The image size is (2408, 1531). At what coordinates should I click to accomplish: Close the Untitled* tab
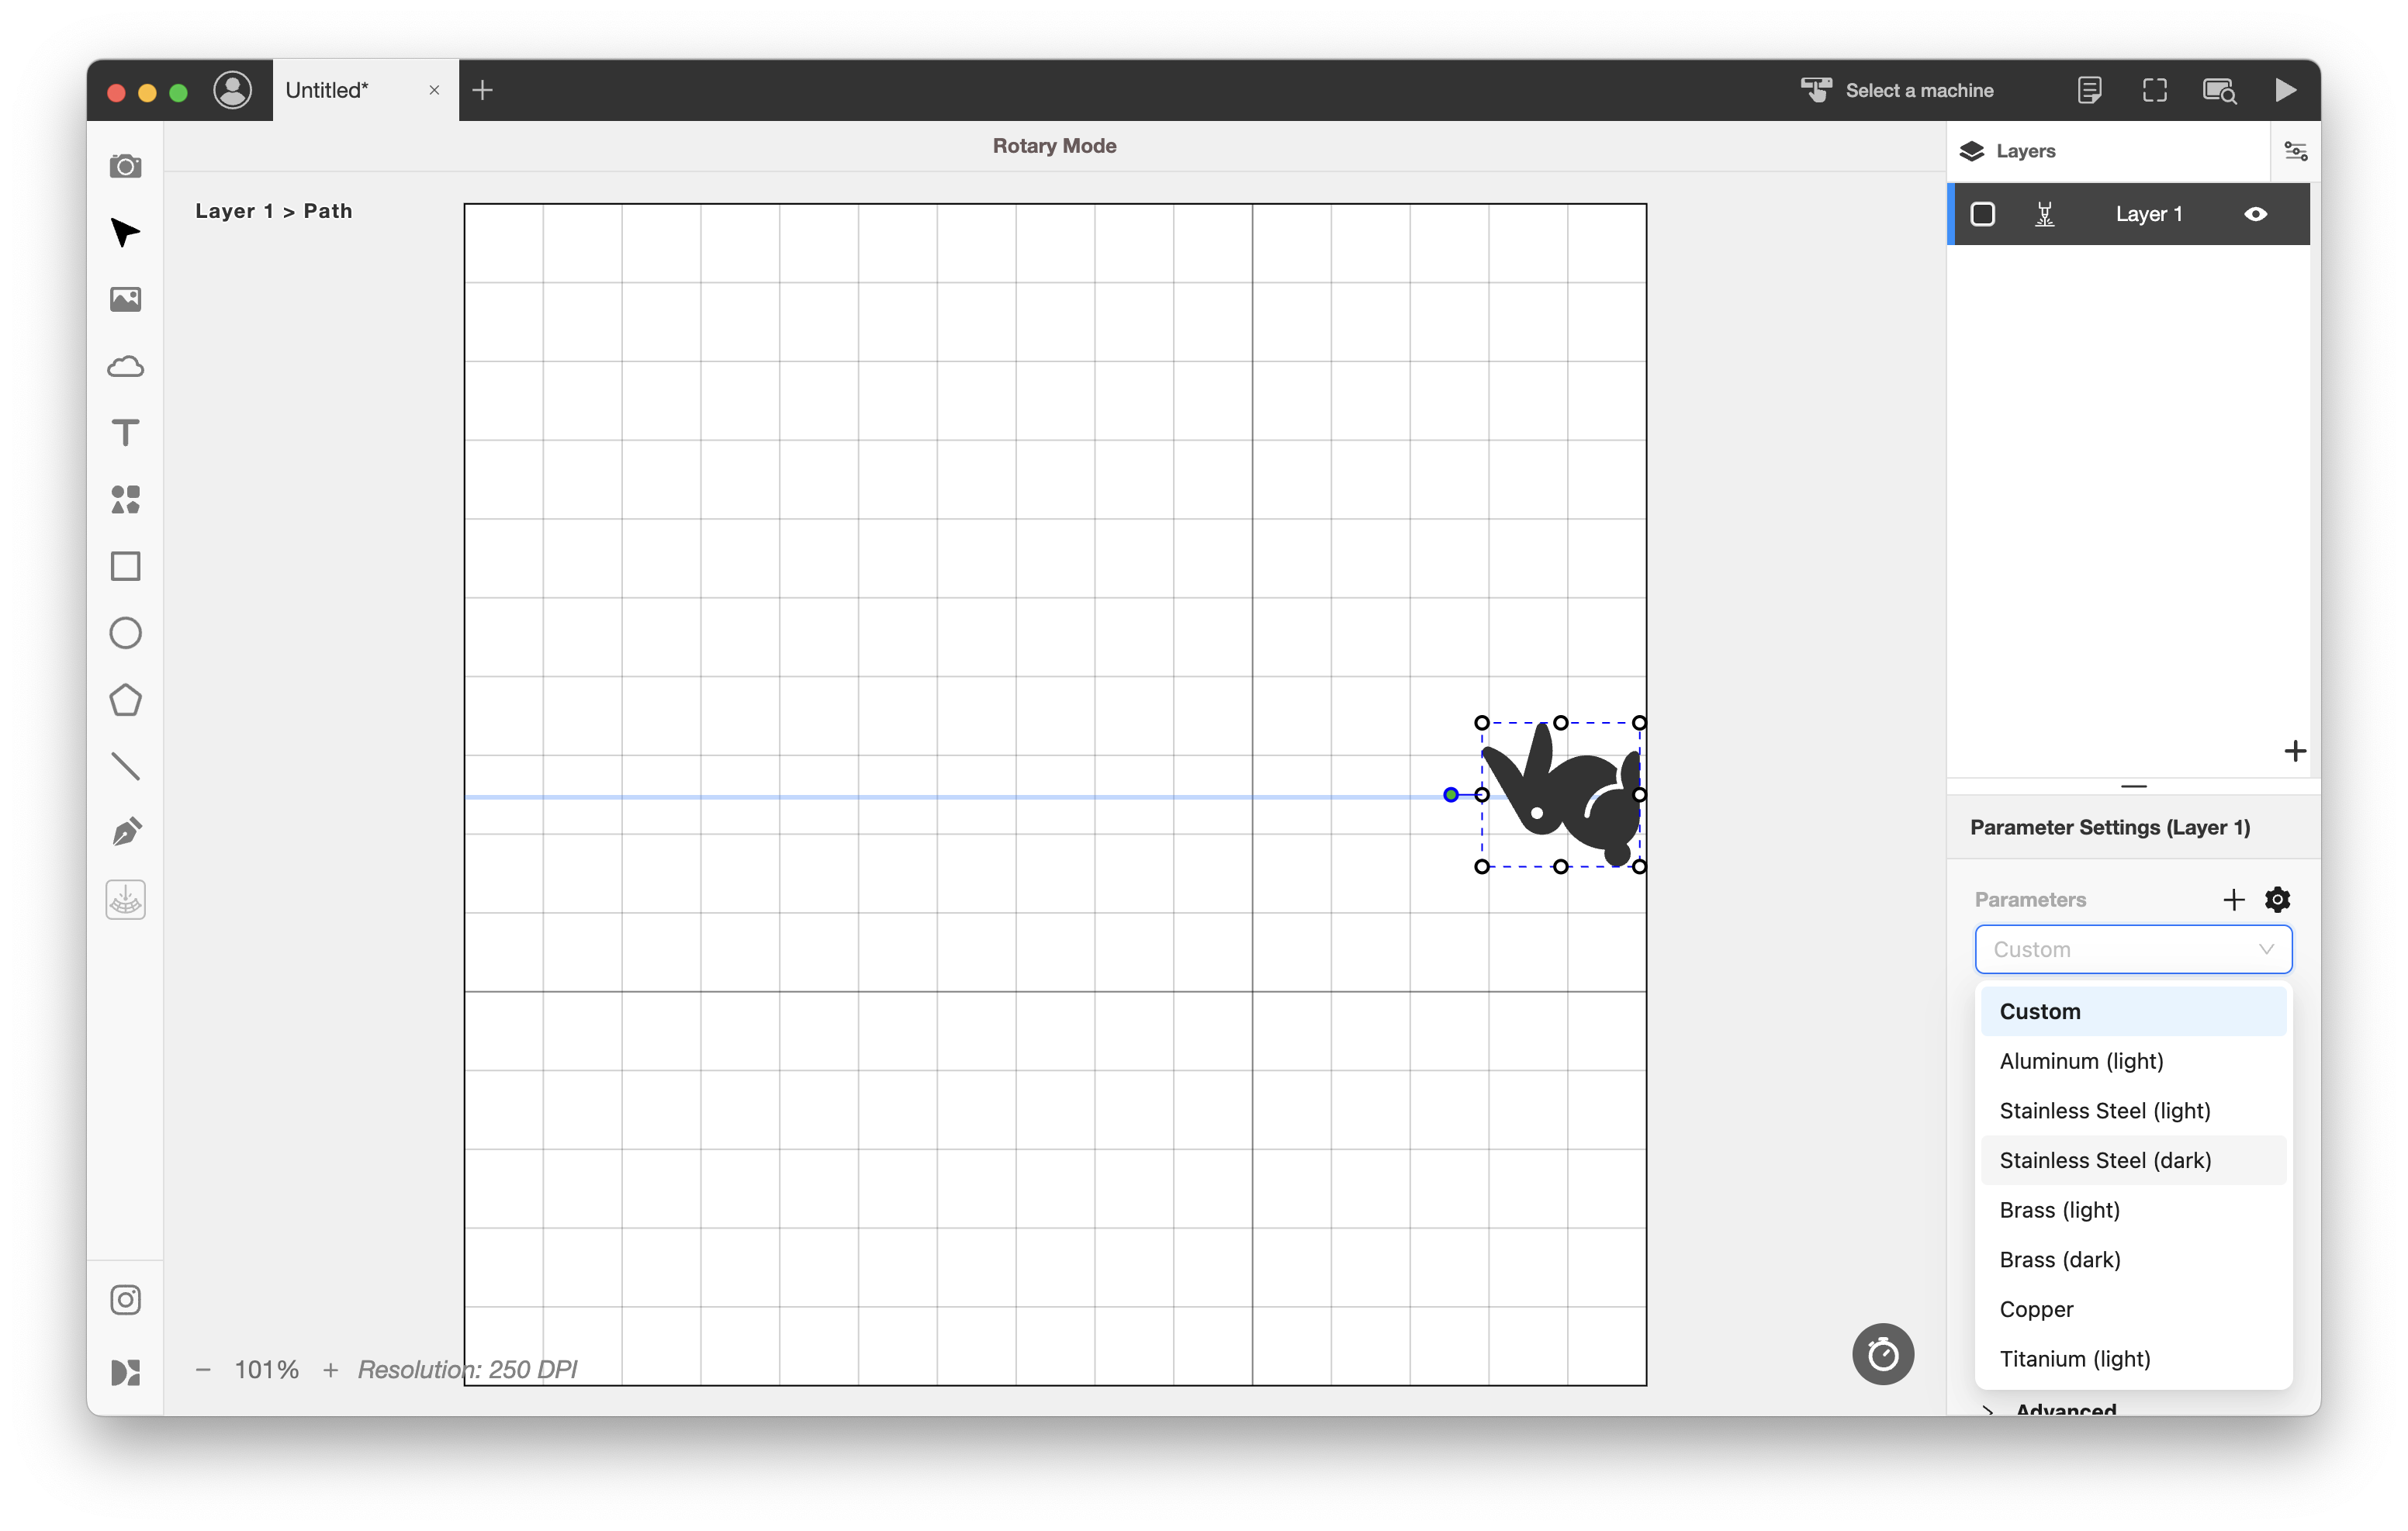[434, 90]
